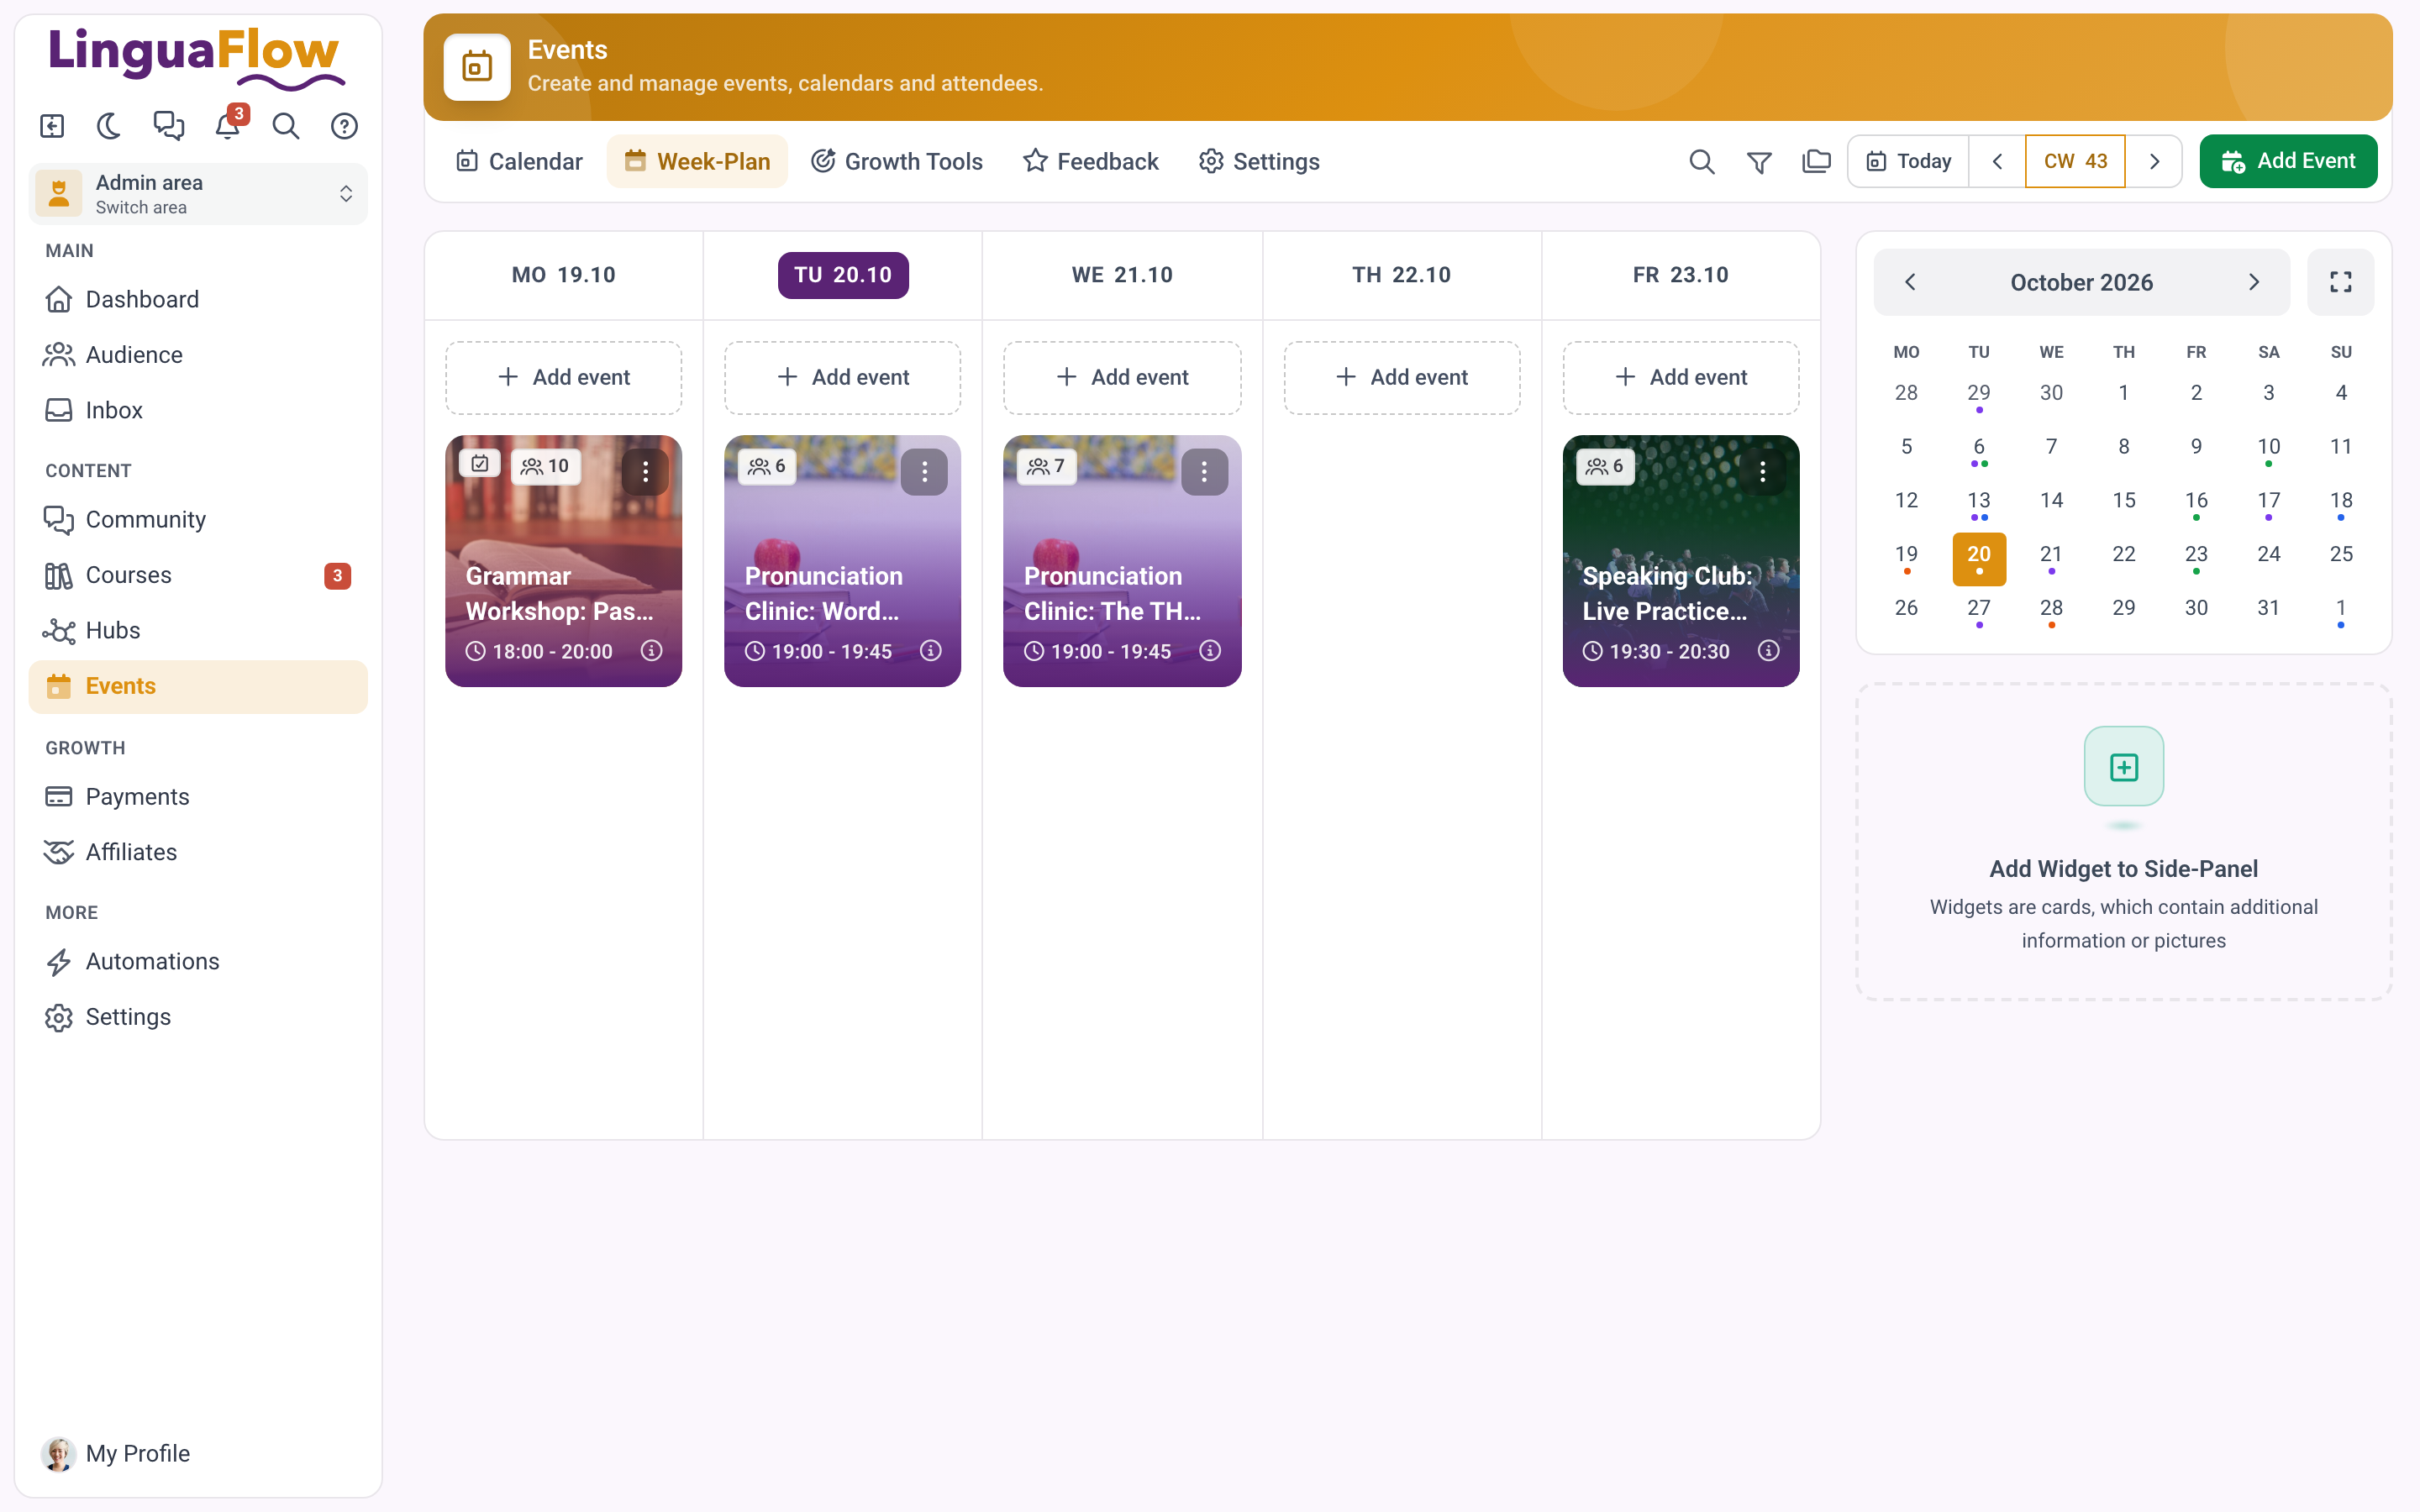Select October 23 in mini calendar
The height and width of the screenshot is (1512, 2420).
point(2196,558)
